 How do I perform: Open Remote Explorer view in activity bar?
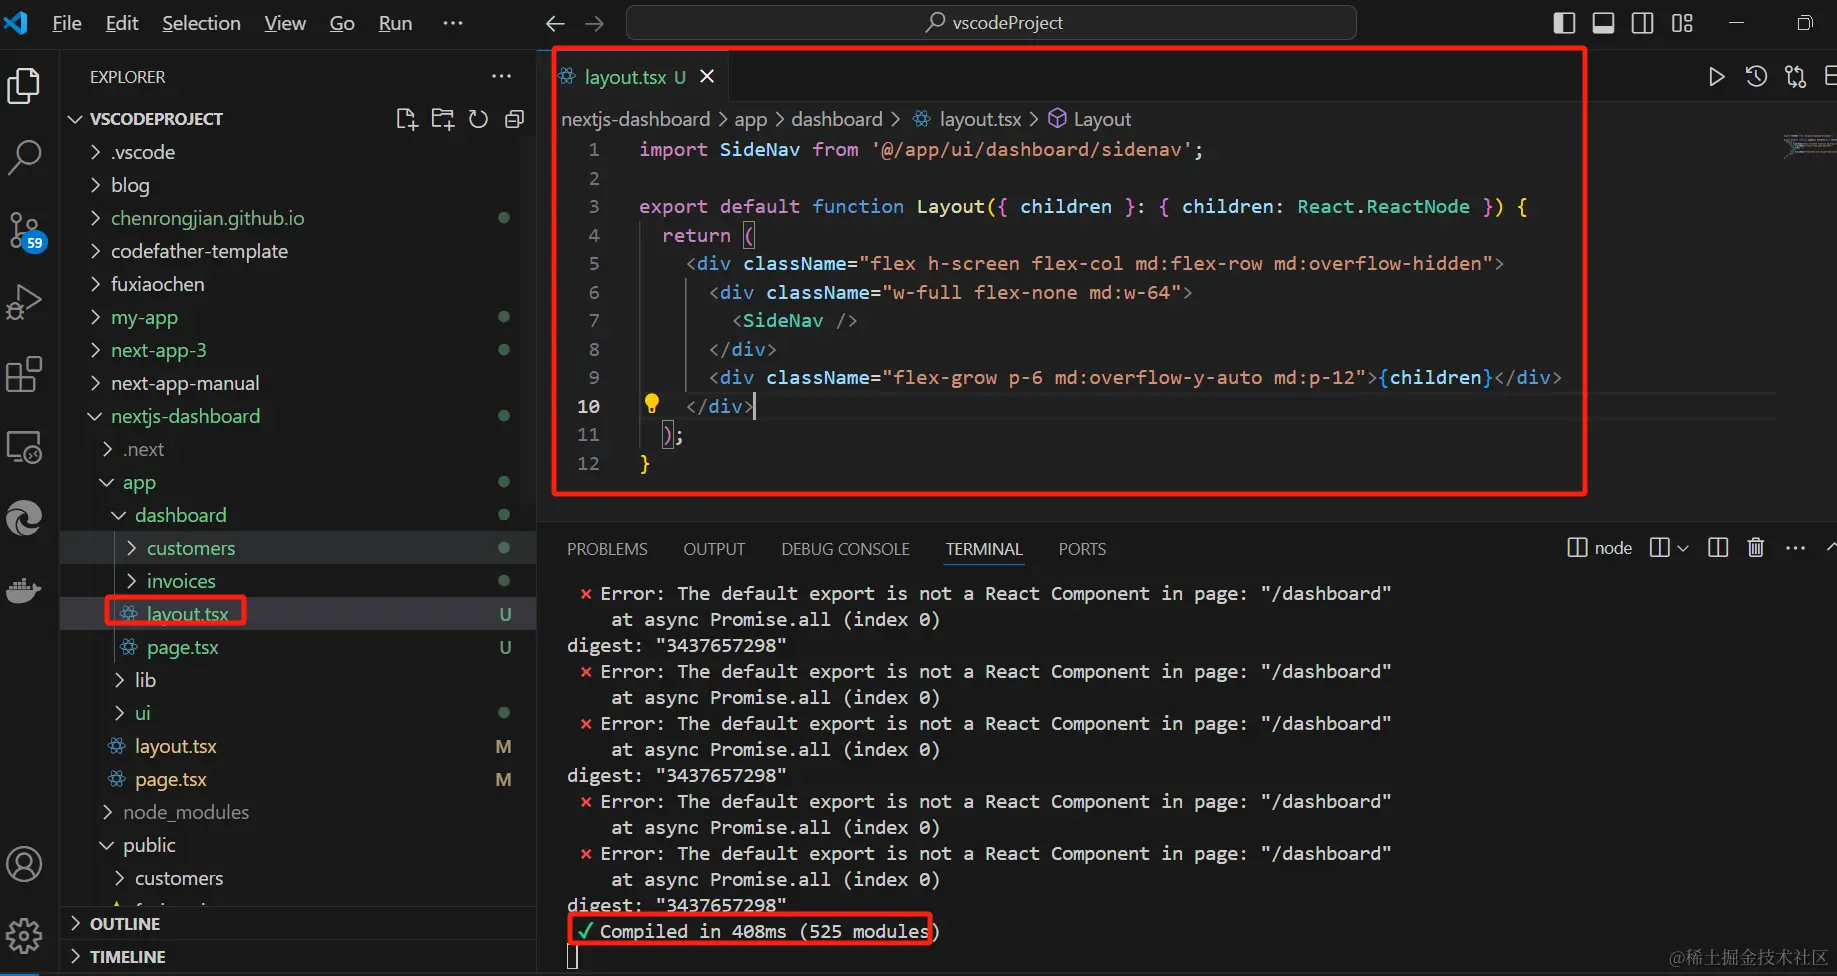[x=24, y=447]
